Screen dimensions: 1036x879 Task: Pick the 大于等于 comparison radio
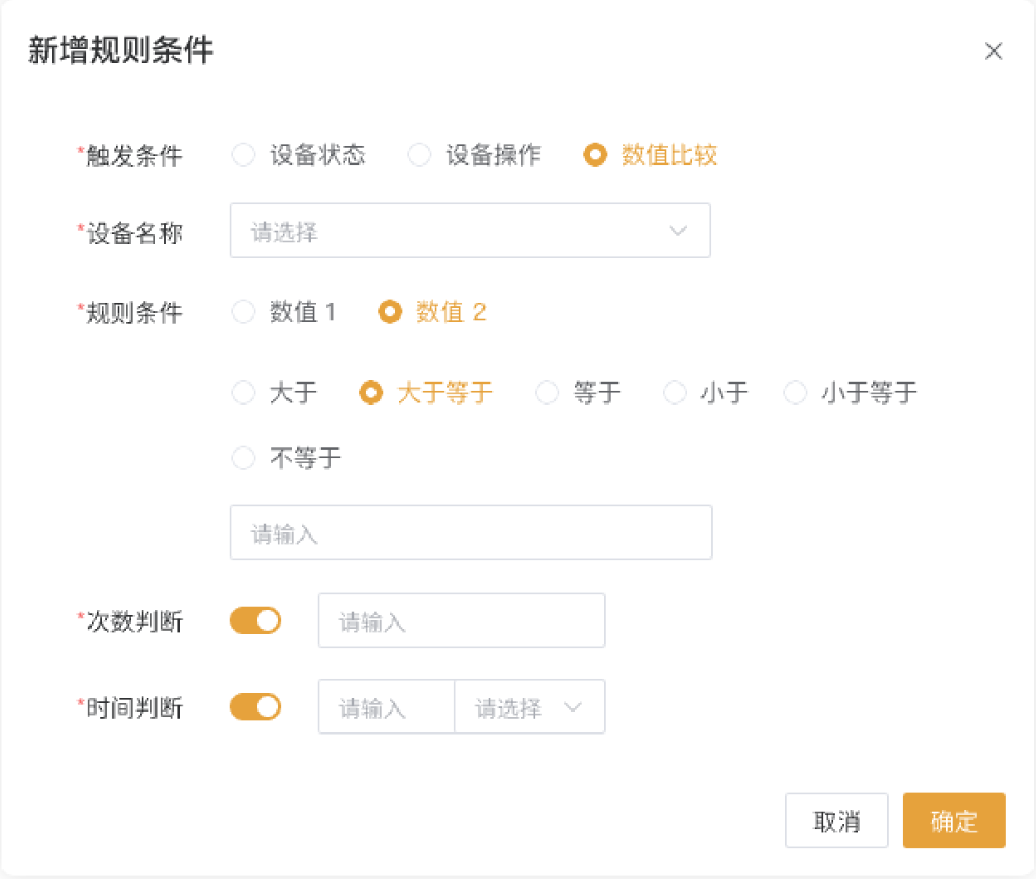pos(371,393)
